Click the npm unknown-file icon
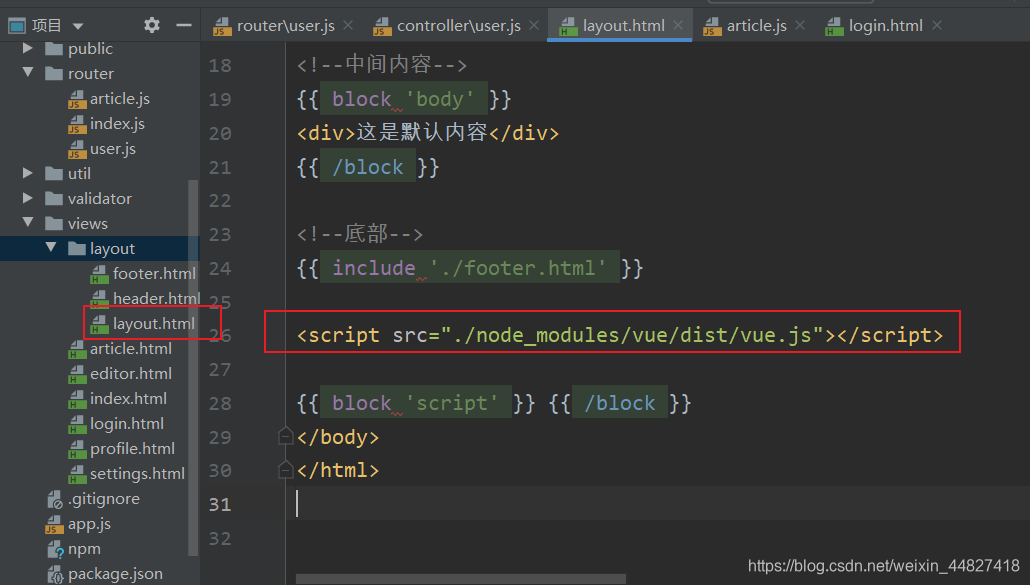 tap(55, 550)
